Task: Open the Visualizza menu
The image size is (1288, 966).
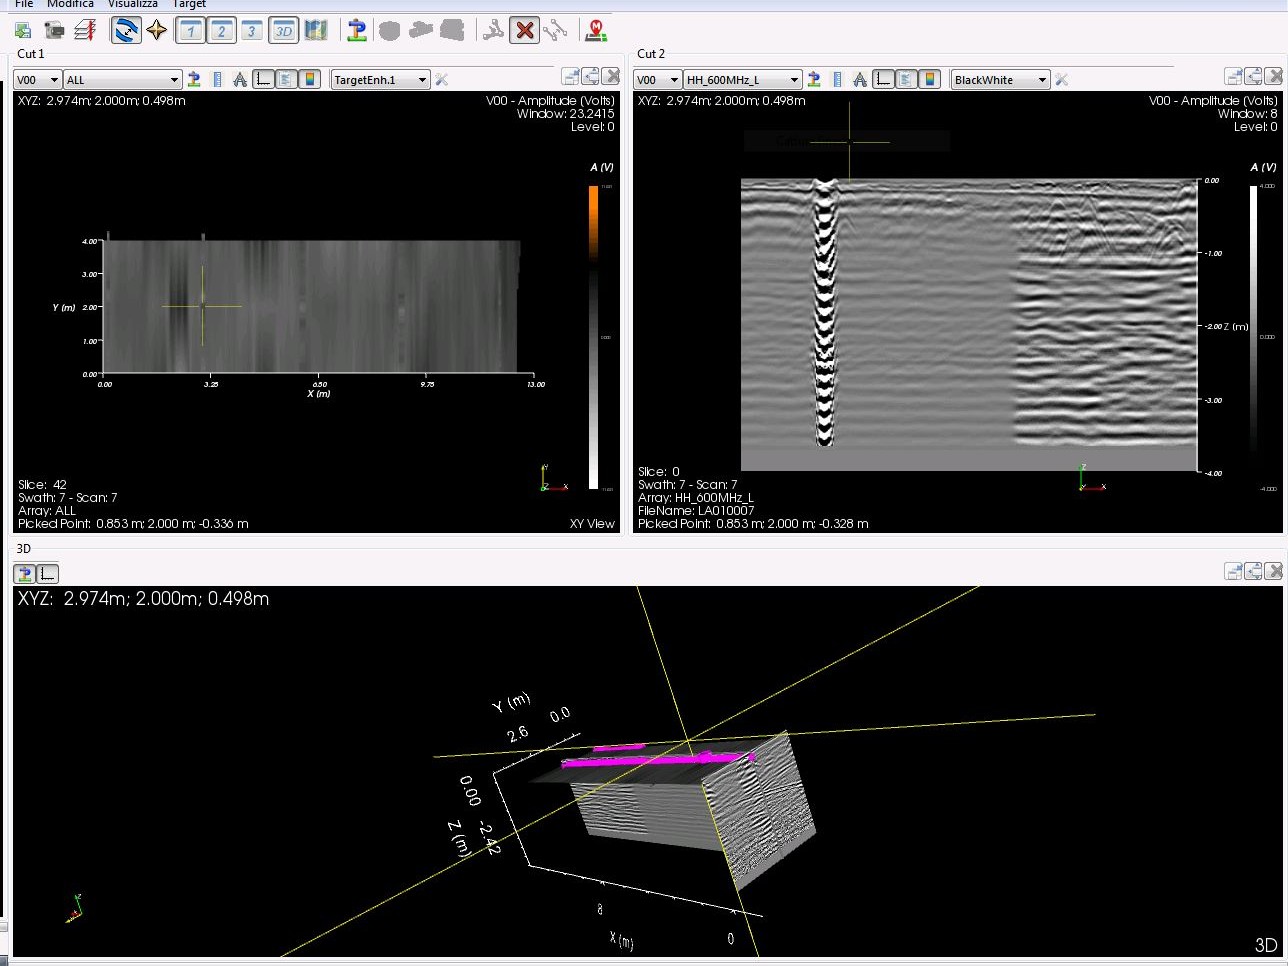Action: click(133, 4)
